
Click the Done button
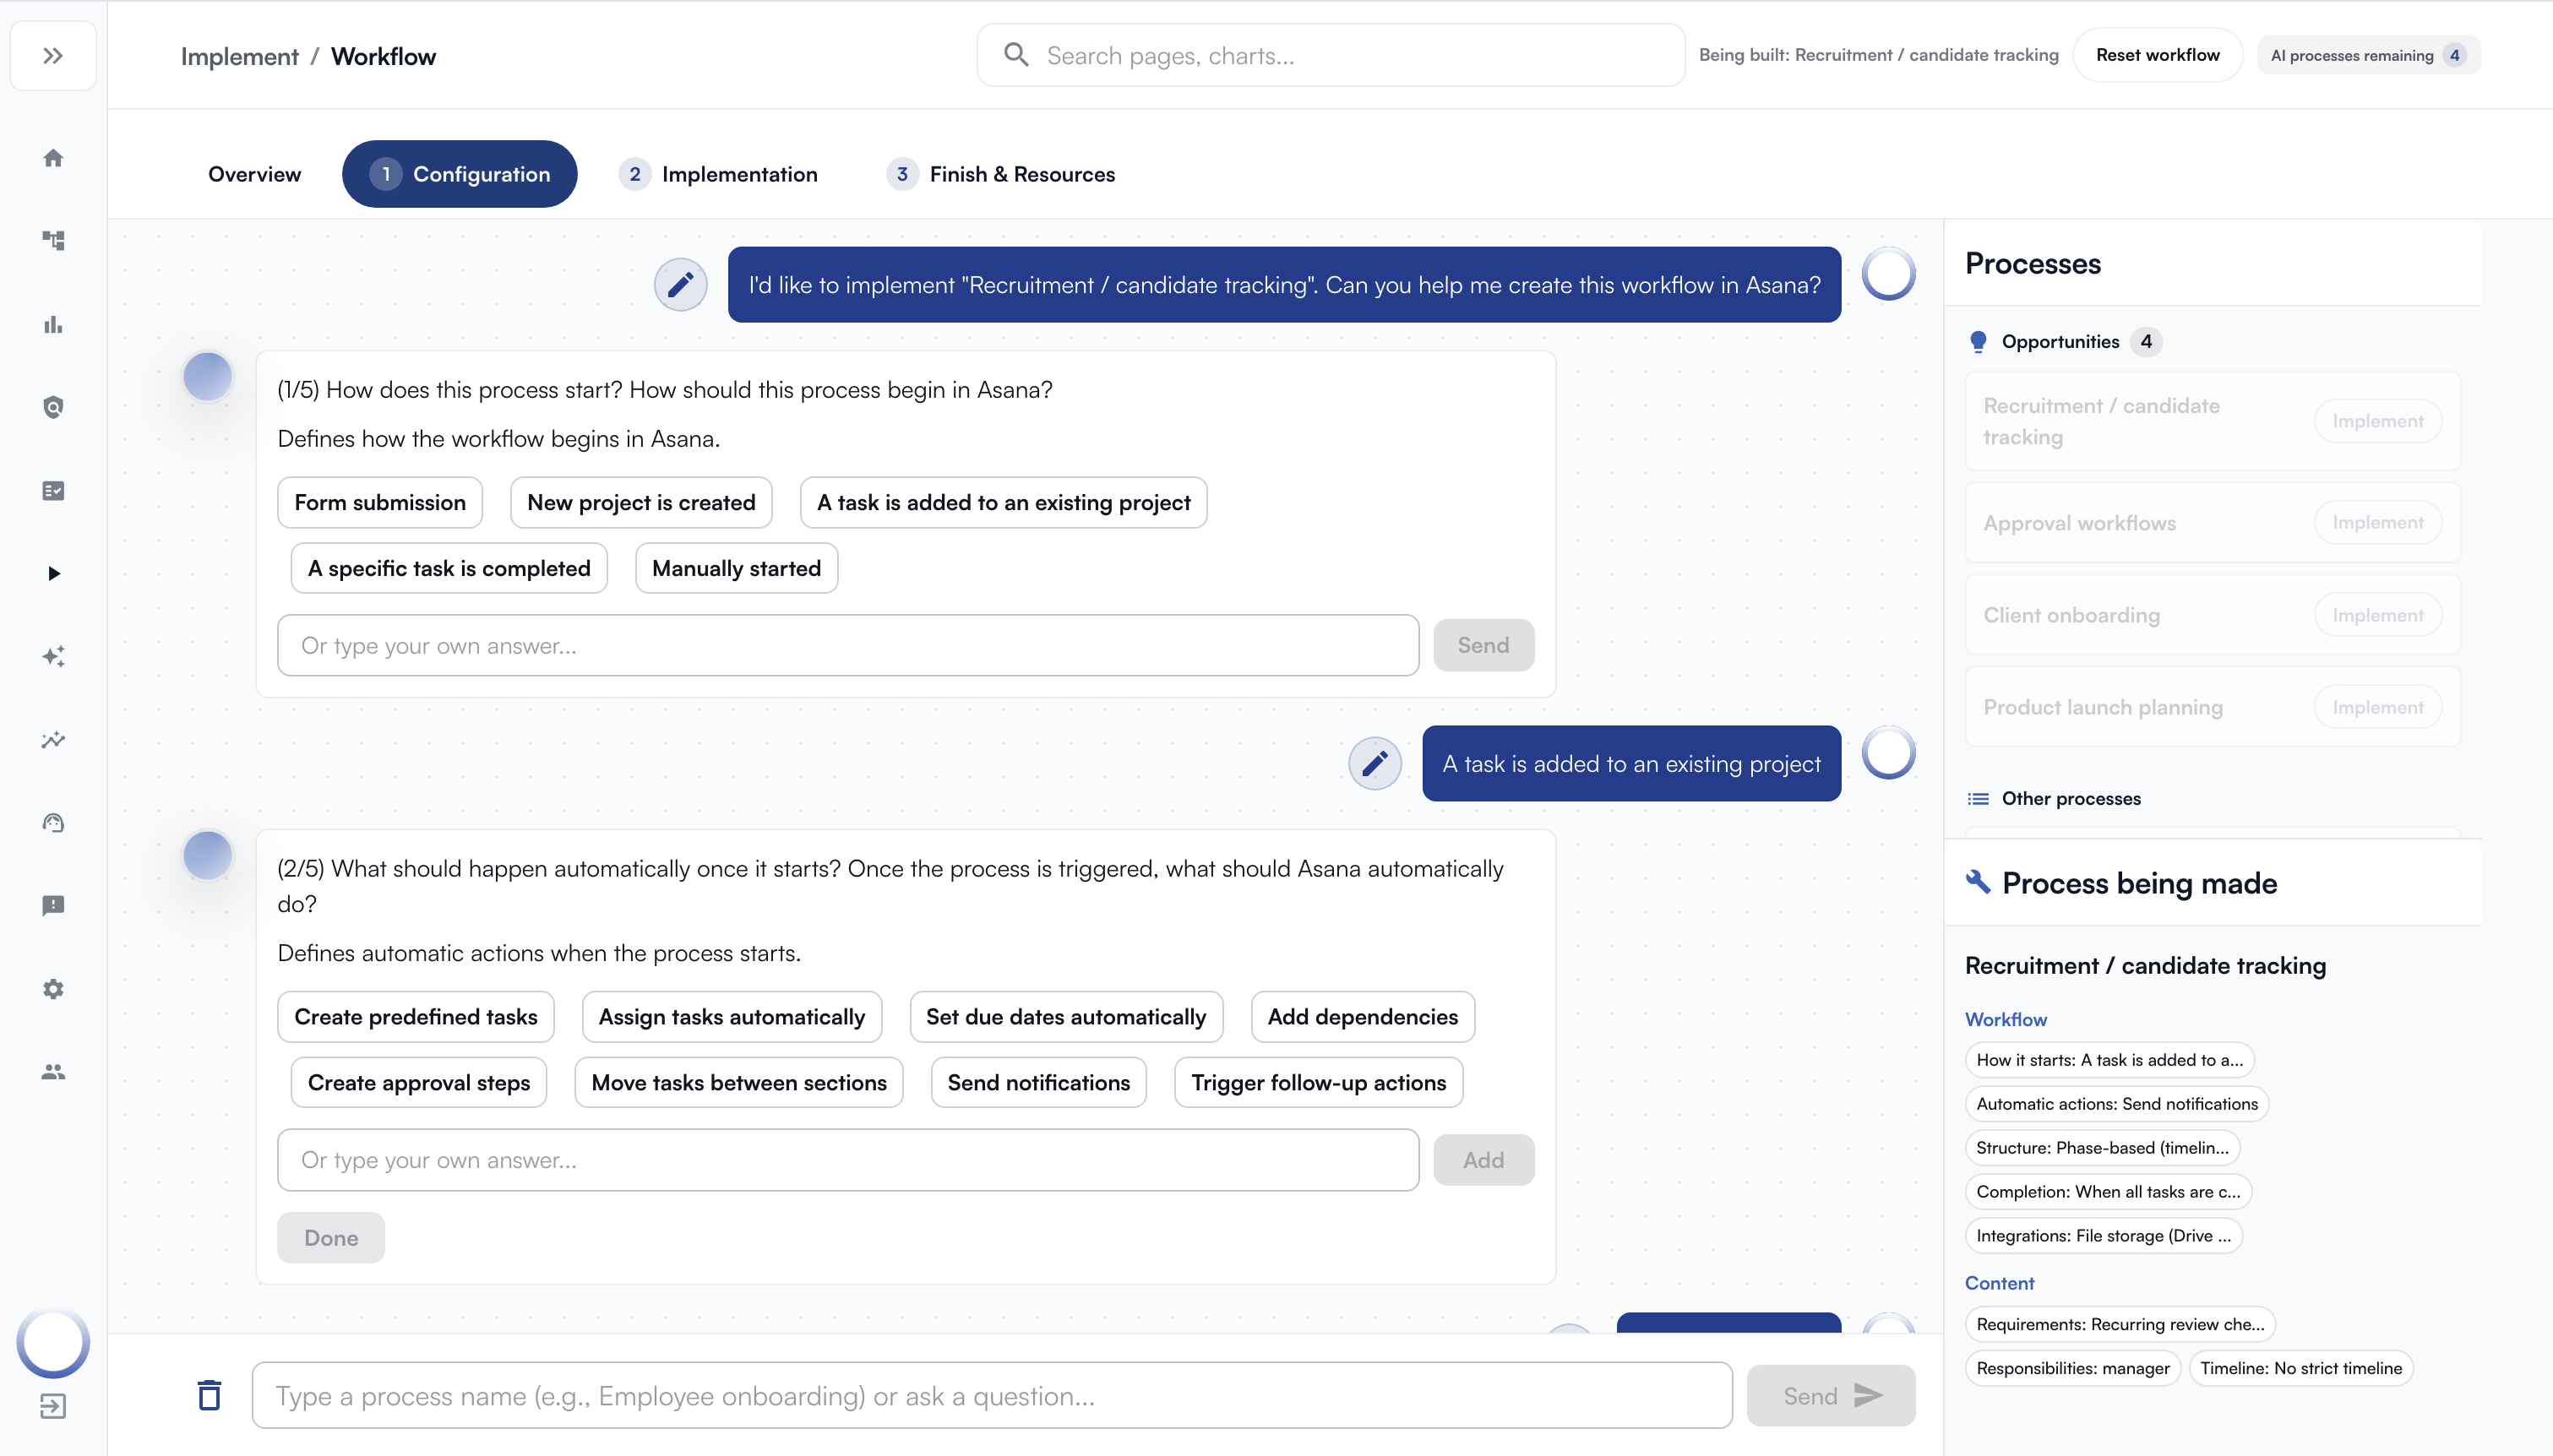pos(331,1238)
